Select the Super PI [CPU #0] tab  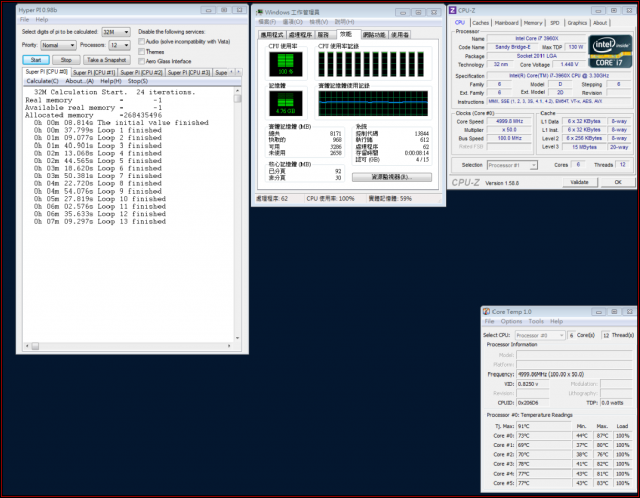[46, 72]
